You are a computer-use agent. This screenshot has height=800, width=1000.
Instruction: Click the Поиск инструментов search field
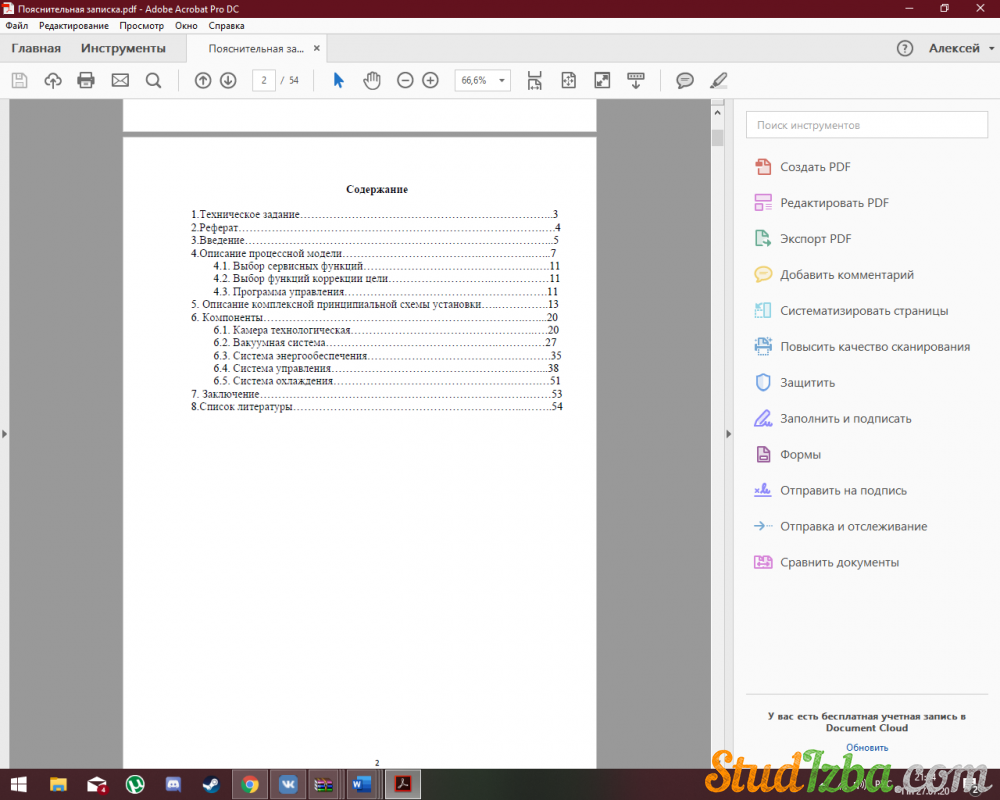click(867, 125)
